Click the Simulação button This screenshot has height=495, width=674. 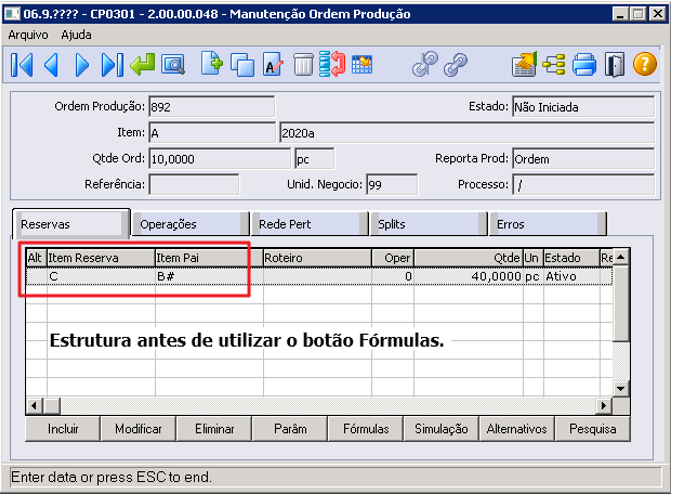[441, 429]
